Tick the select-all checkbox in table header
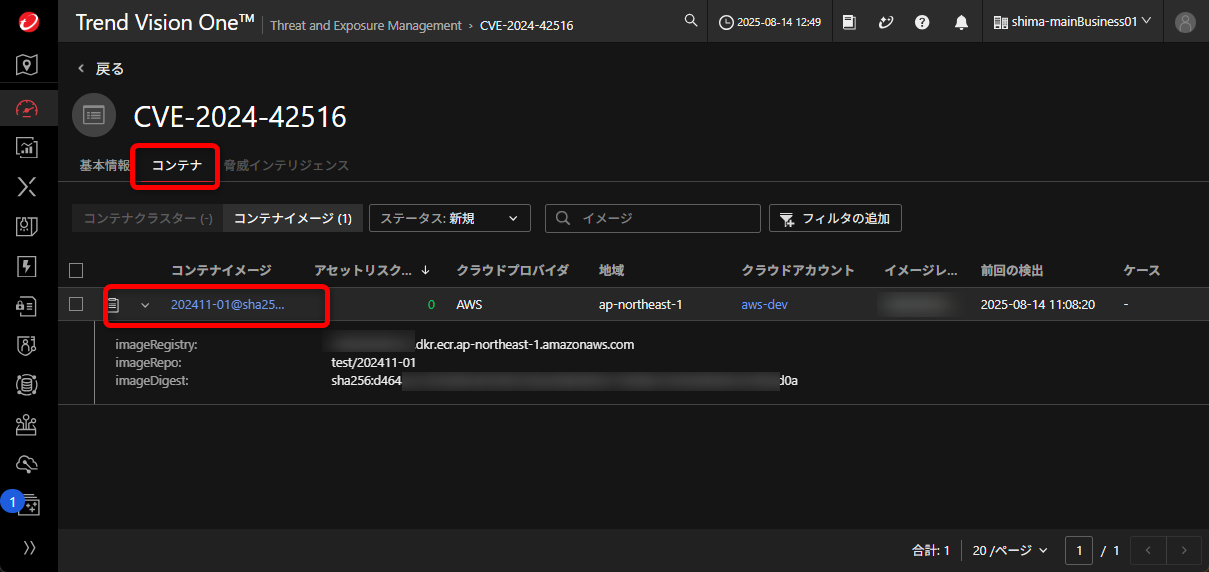The width and height of the screenshot is (1209, 572). pos(76,270)
